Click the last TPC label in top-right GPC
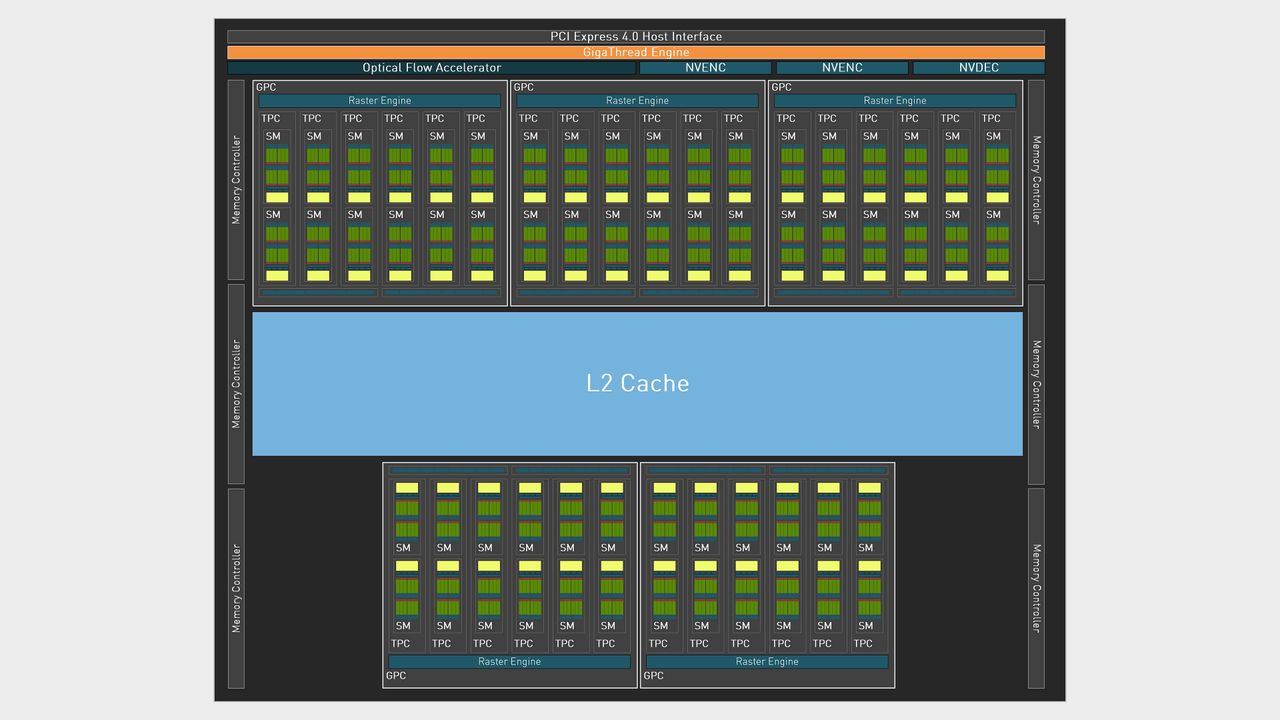Viewport: 1280px width, 720px height. point(991,118)
